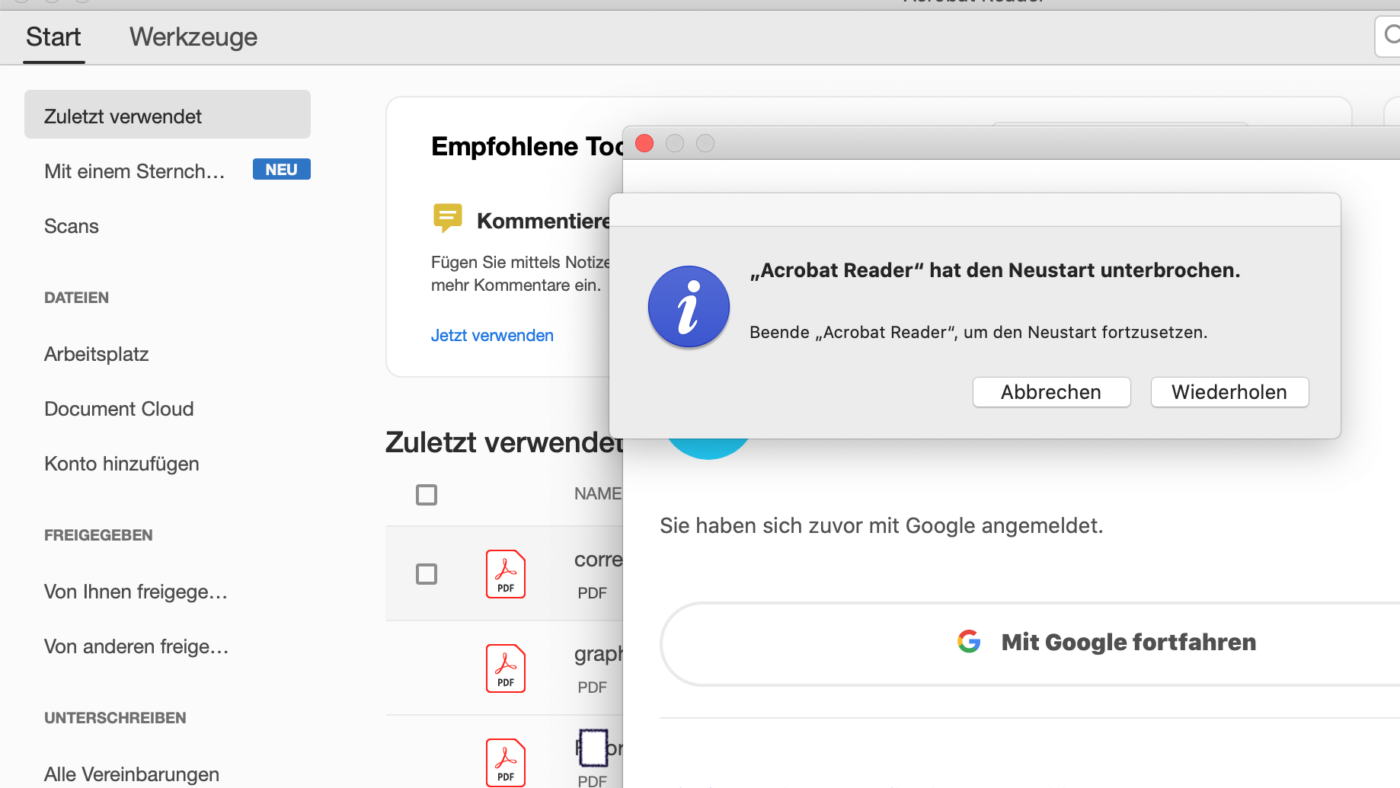Click the NEU badge in the sidebar
The height and width of the screenshot is (788, 1400).
click(x=281, y=170)
